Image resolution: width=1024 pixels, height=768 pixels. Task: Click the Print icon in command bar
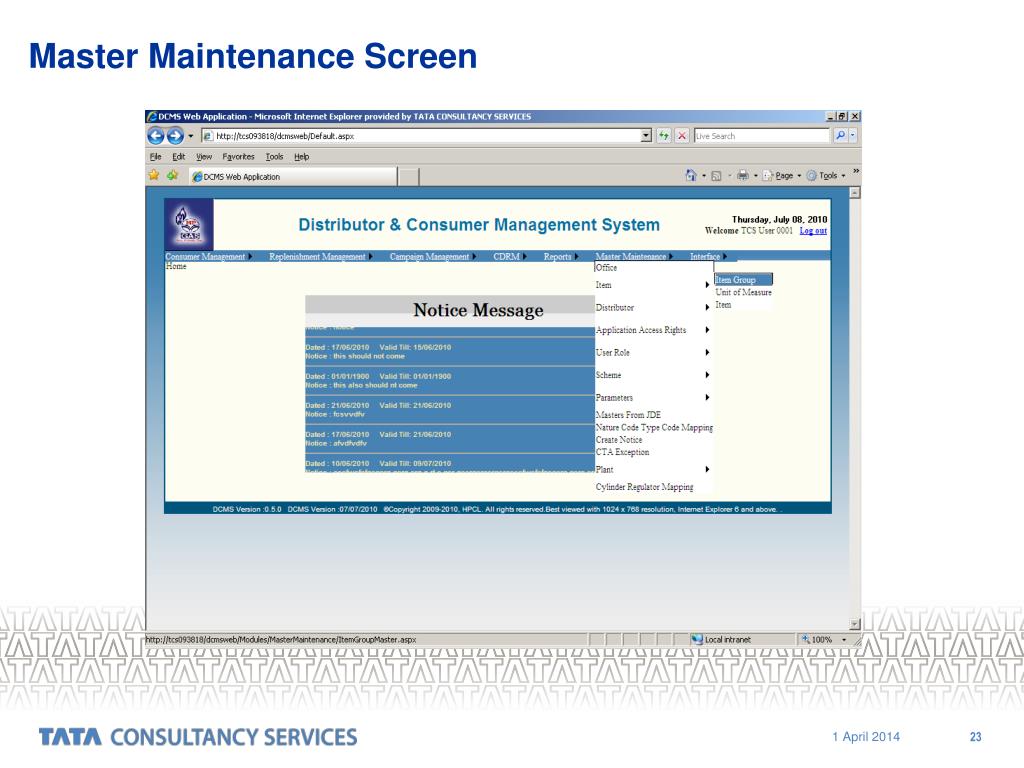click(743, 175)
